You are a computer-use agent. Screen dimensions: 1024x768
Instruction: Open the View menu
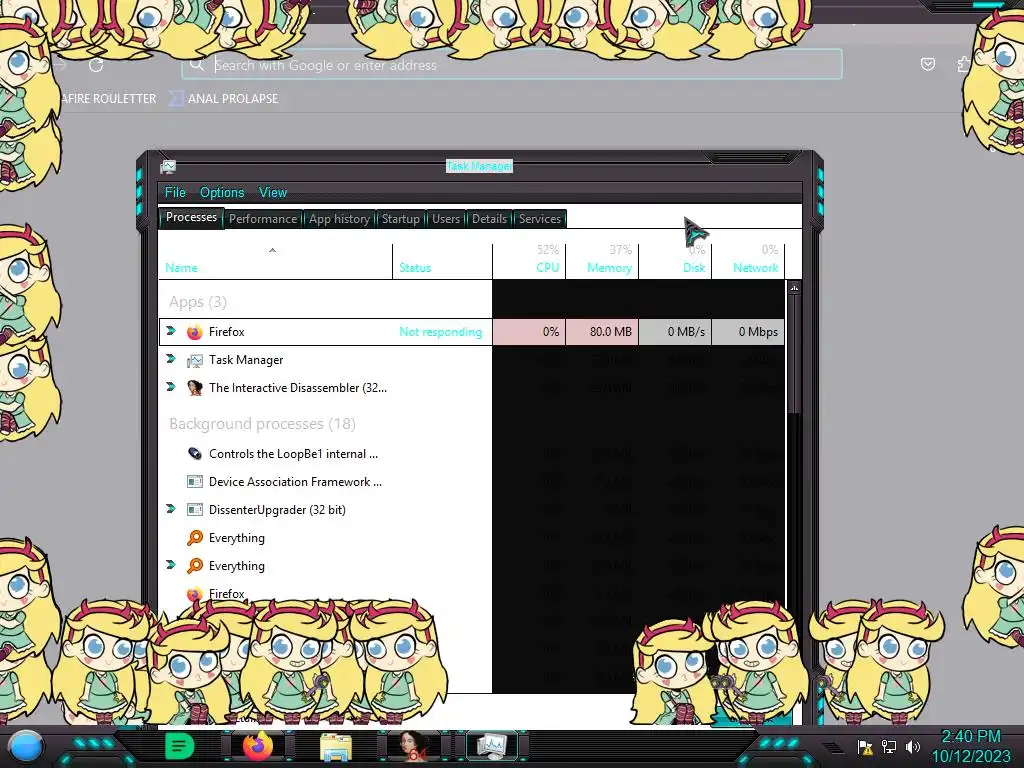tap(273, 193)
